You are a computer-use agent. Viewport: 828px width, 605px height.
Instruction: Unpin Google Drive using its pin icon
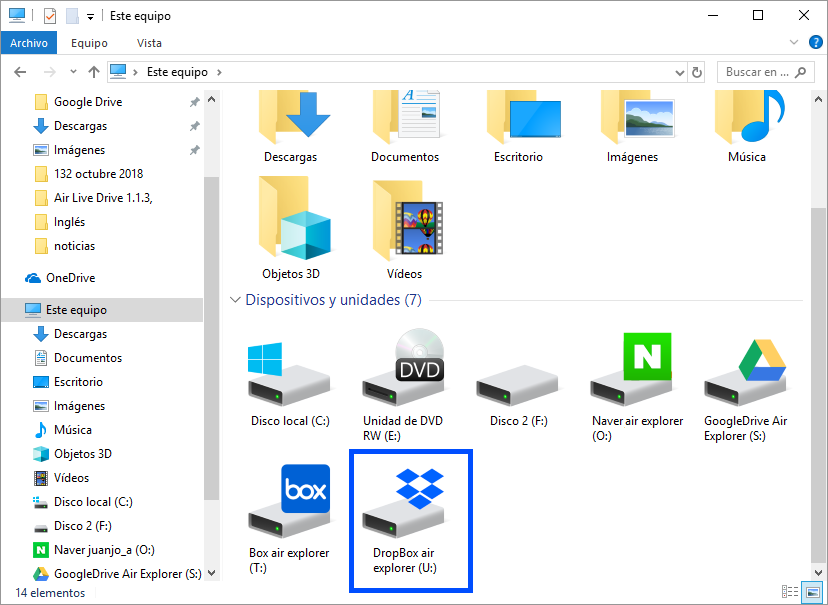194,102
